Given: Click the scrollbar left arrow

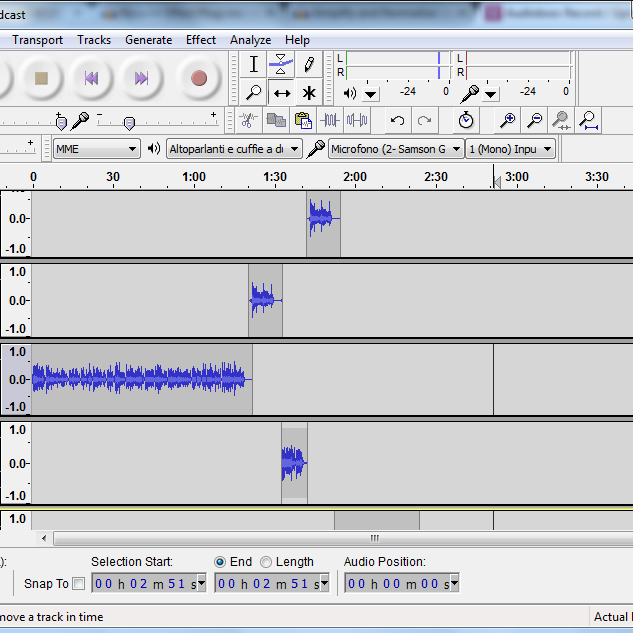Looking at the screenshot, I should point(44,538).
